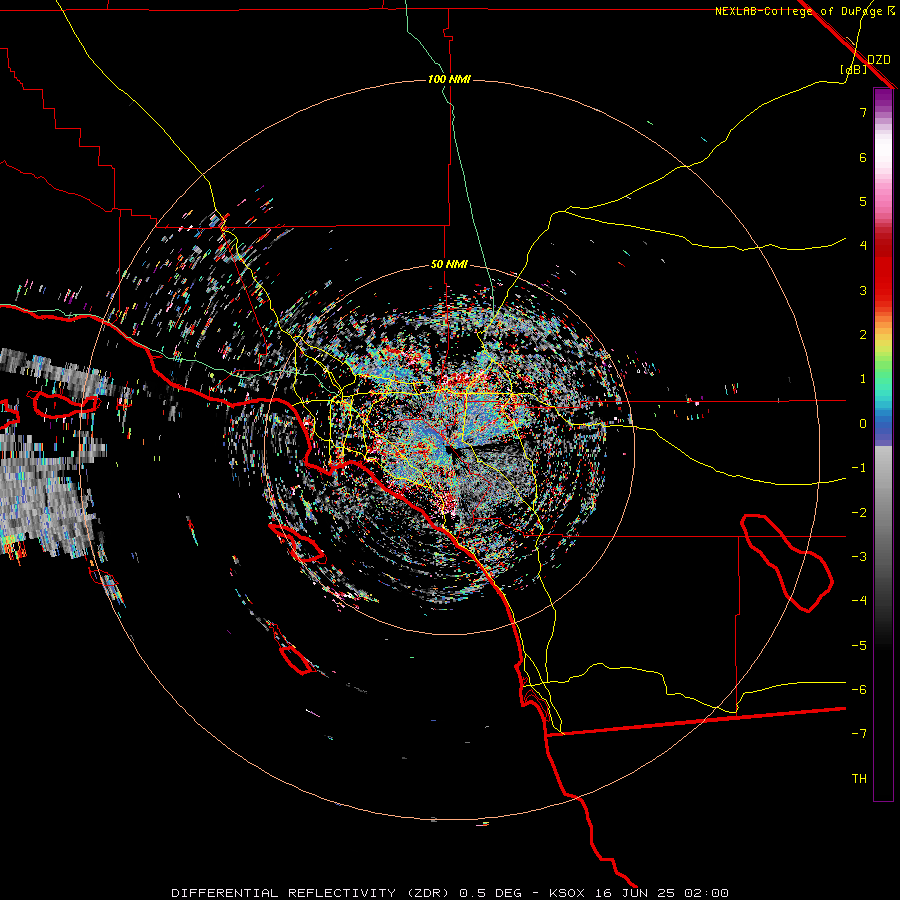Select the -5 value on the dB scale
The width and height of the screenshot is (900, 900).
click(859, 646)
